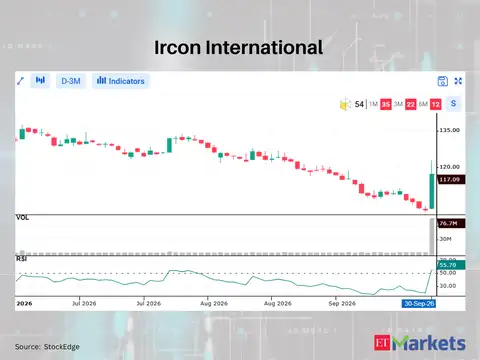Click the save chart icon
The height and width of the screenshot is (360, 480).
[x=442, y=81]
